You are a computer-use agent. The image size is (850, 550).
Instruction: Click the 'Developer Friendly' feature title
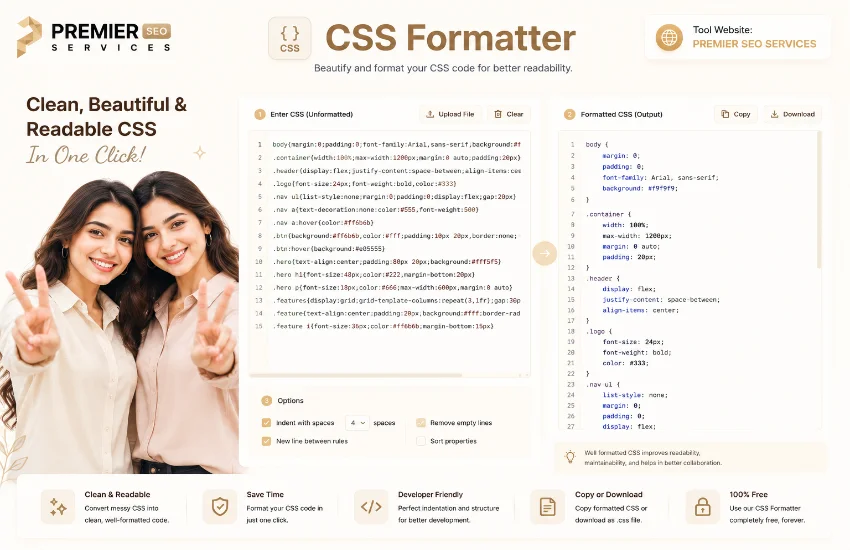coord(430,494)
